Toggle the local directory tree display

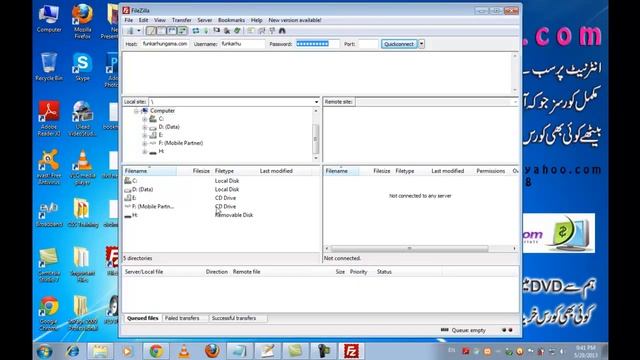162,31
